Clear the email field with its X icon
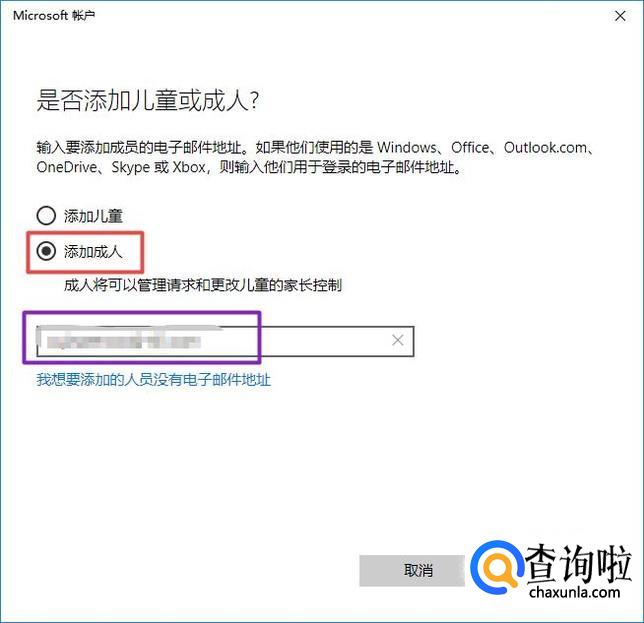This screenshot has height=623, width=644. [x=397, y=340]
